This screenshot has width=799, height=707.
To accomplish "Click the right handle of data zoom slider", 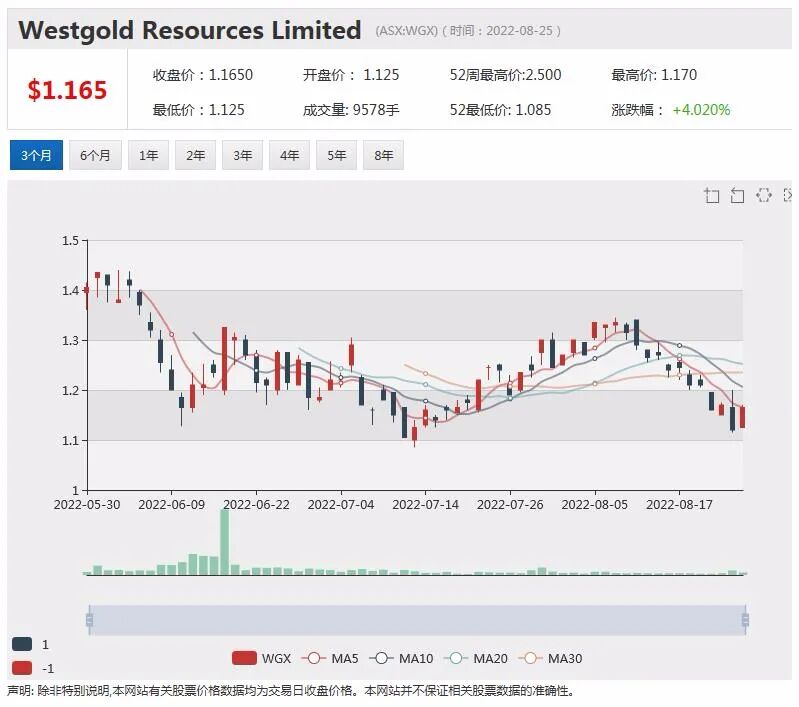I will tap(745, 620).
